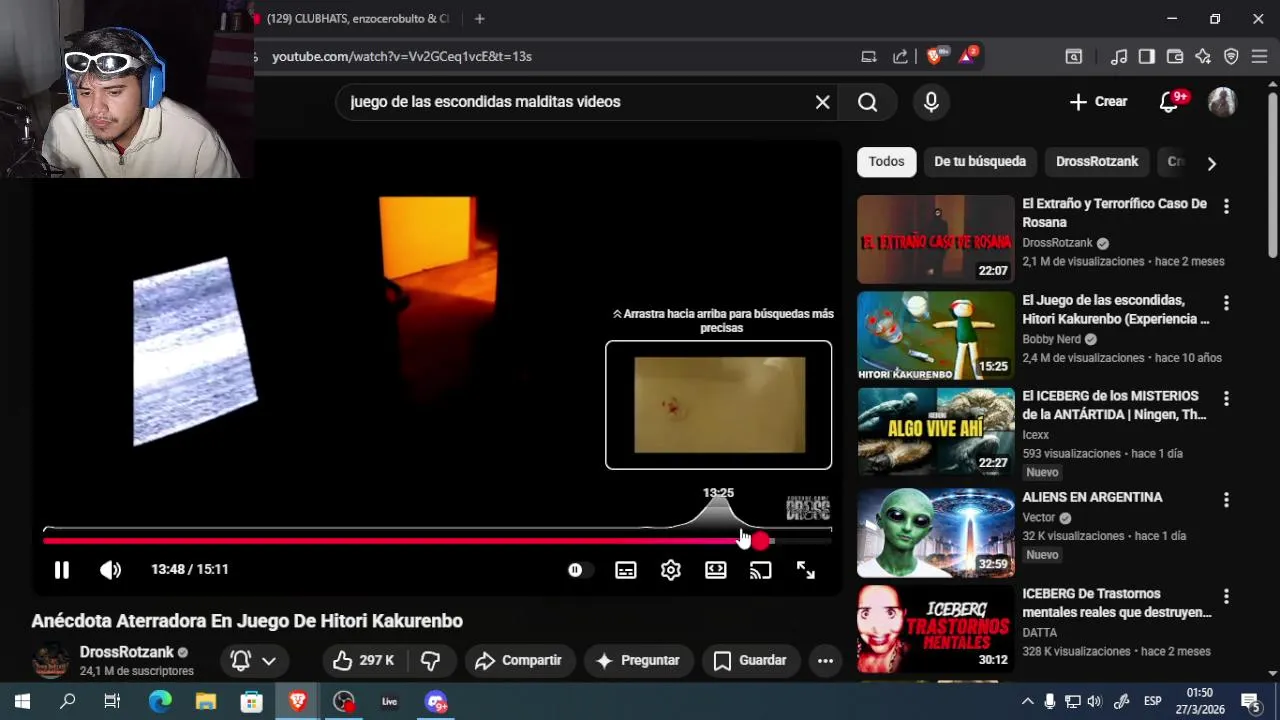The width and height of the screenshot is (1280, 720).
Task: Open YouTube notifications bell
Action: coord(1169,102)
